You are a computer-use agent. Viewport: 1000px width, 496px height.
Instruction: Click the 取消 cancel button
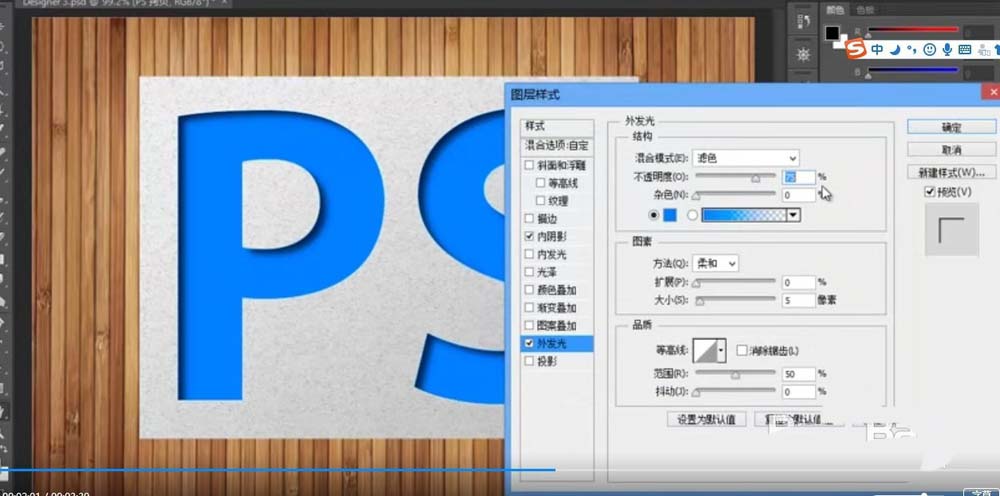click(952, 150)
